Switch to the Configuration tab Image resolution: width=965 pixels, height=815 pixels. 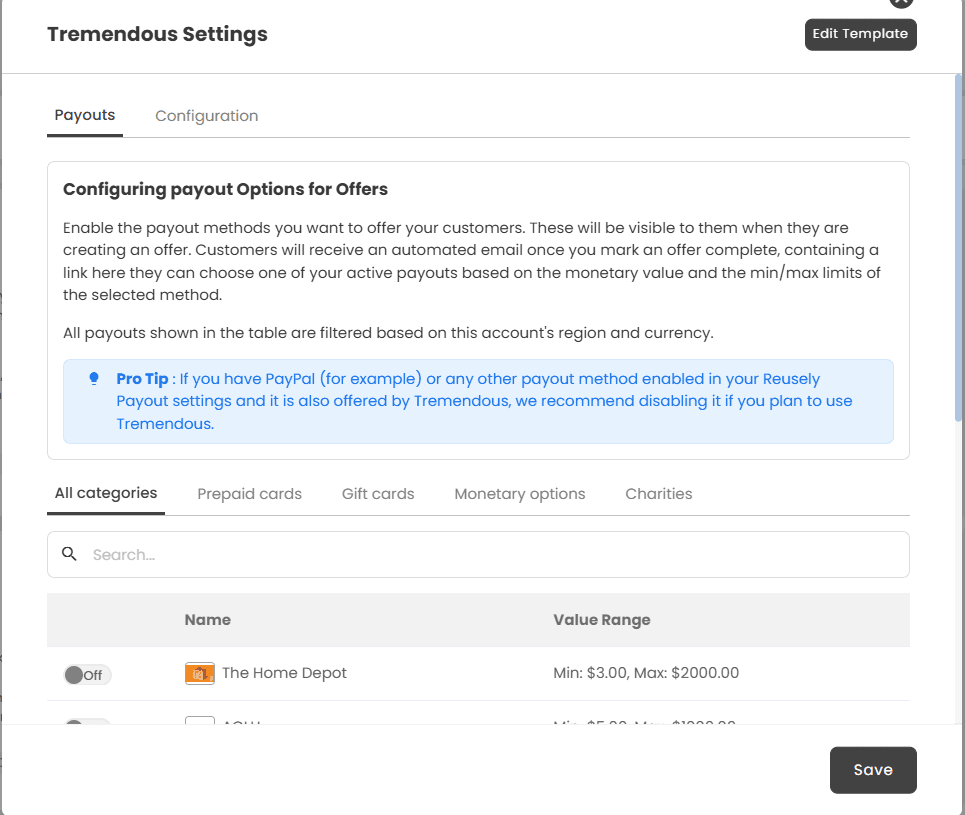tap(207, 116)
